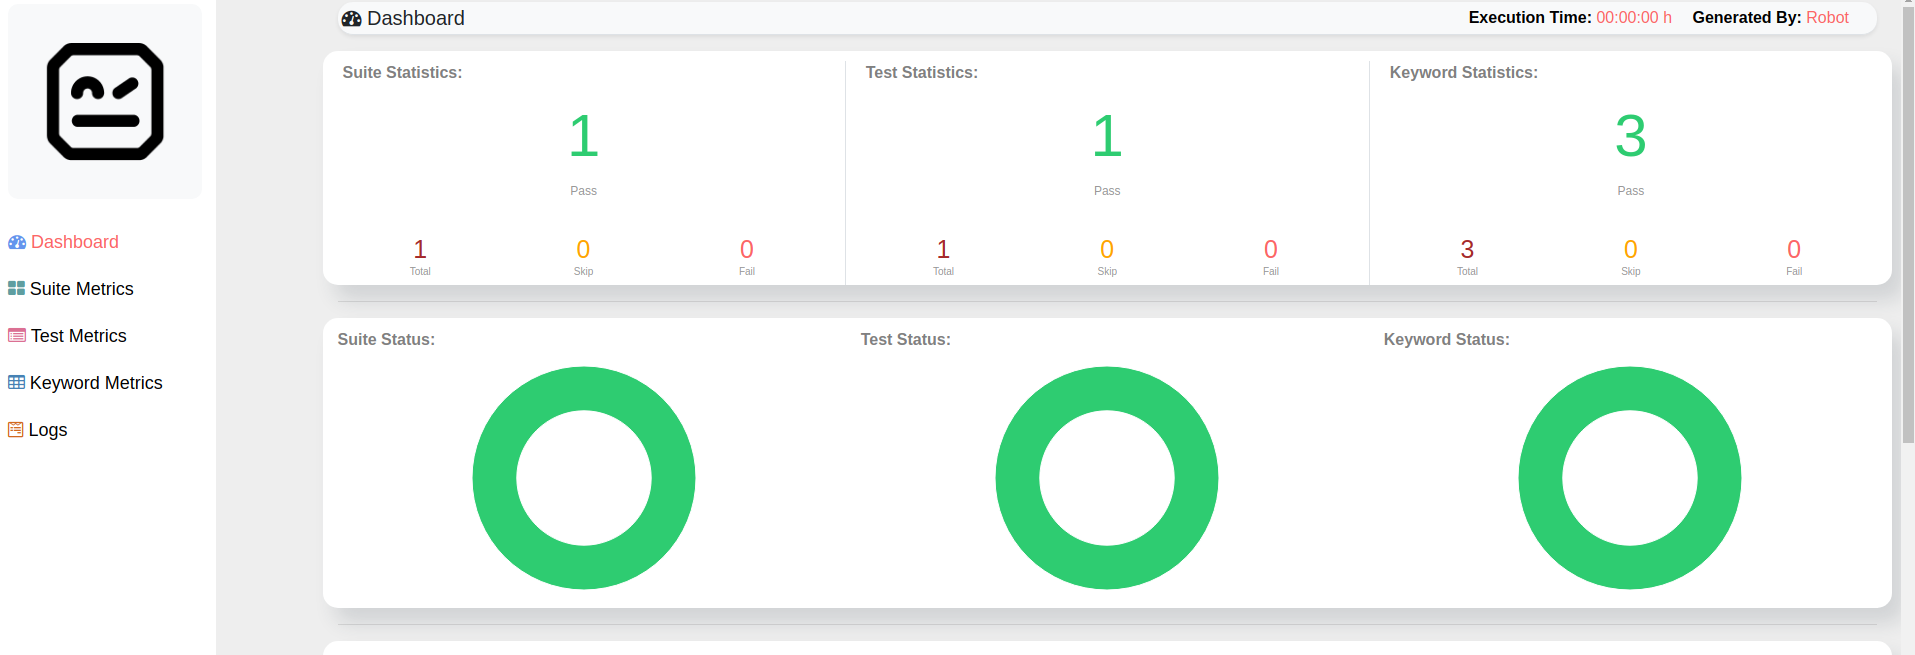Click the Suite Statistics pass count
This screenshot has width=1915, height=655.
pos(584,136)
